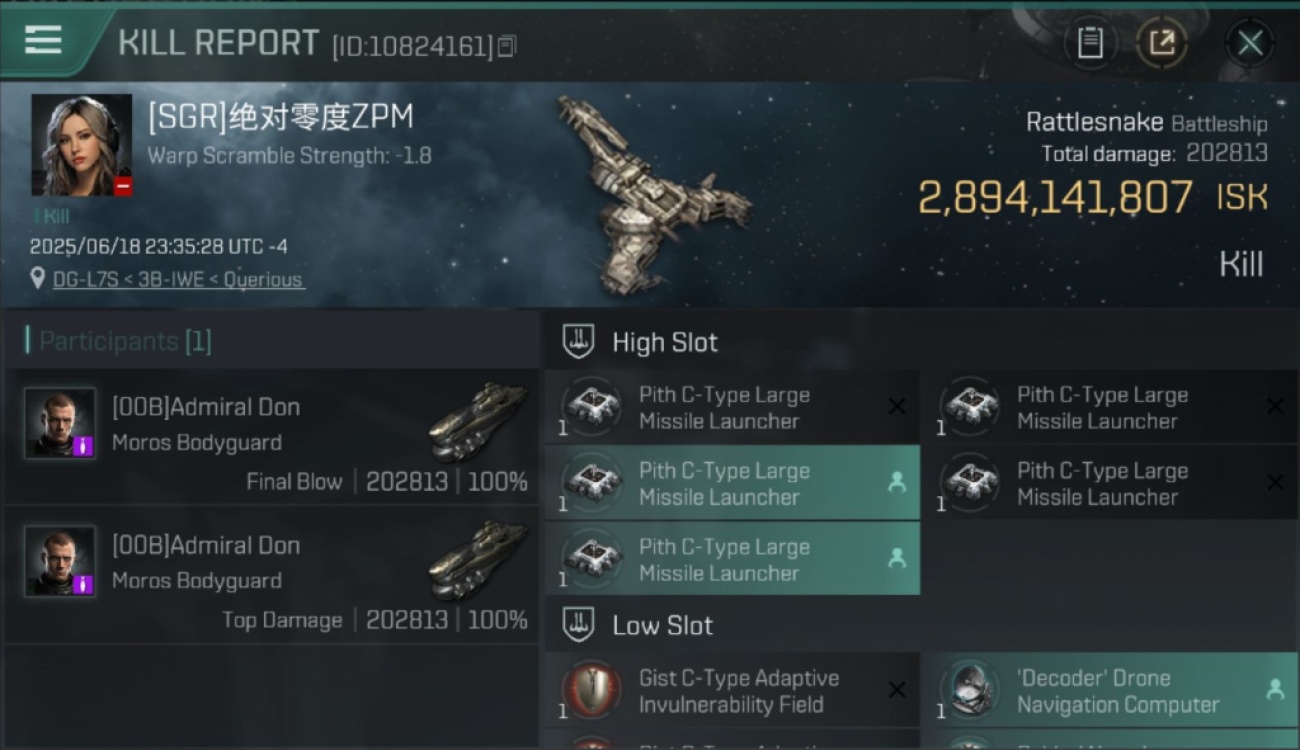Image resolution: width=1300 pixels, height=750 pixels.
Task: Select the first destroyed Pith C-Type launcher
Action: coord(732,408)
